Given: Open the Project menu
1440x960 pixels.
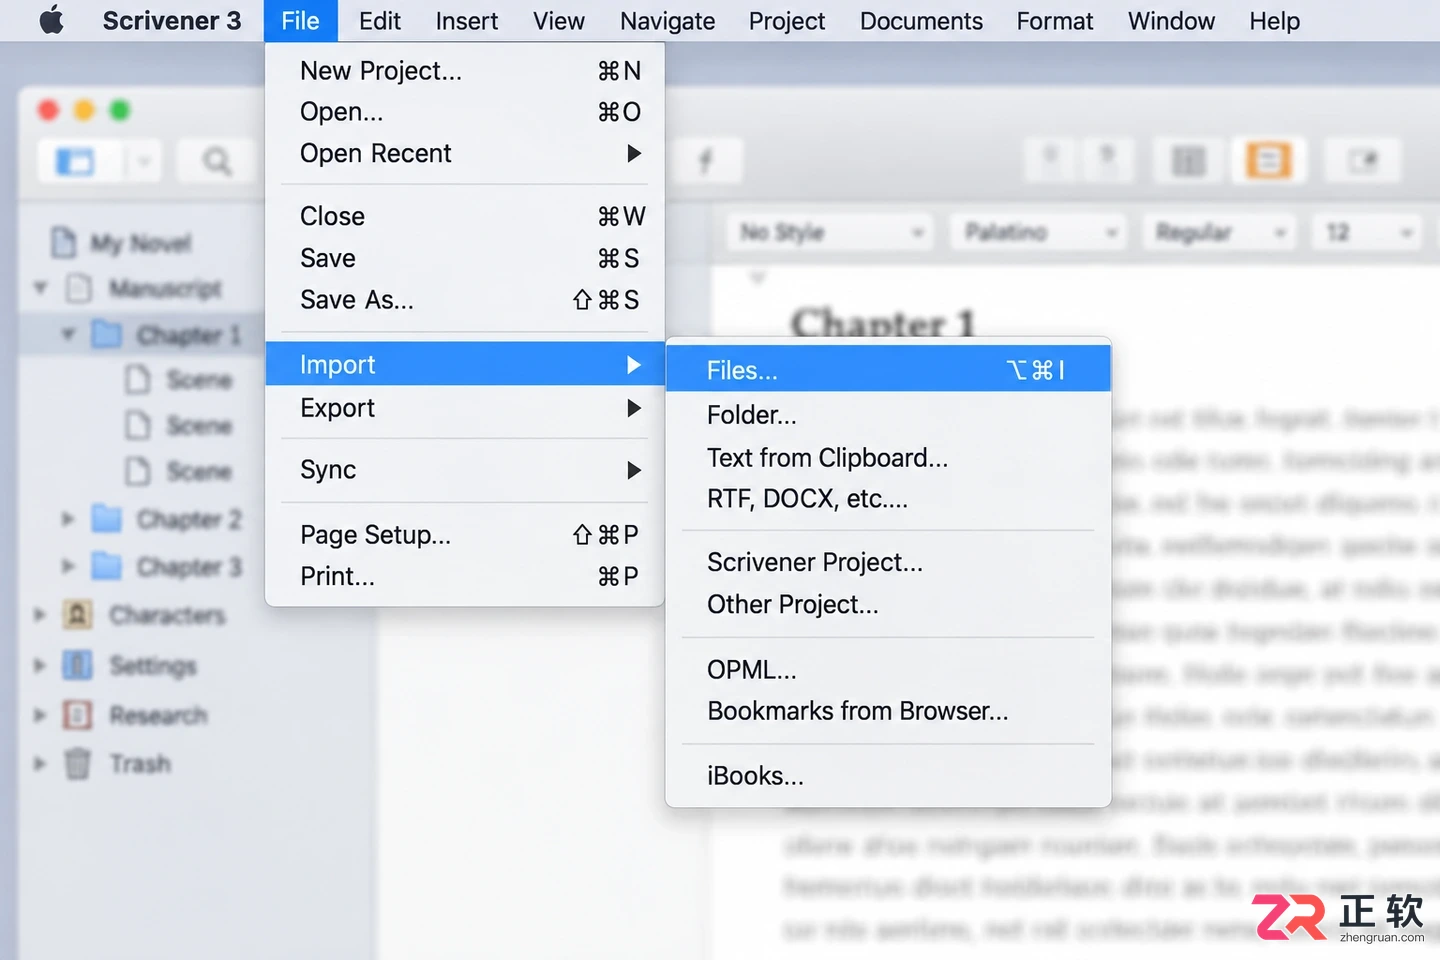Looking at the screenshot, I should pyautogui.click(x=787, y=21).
